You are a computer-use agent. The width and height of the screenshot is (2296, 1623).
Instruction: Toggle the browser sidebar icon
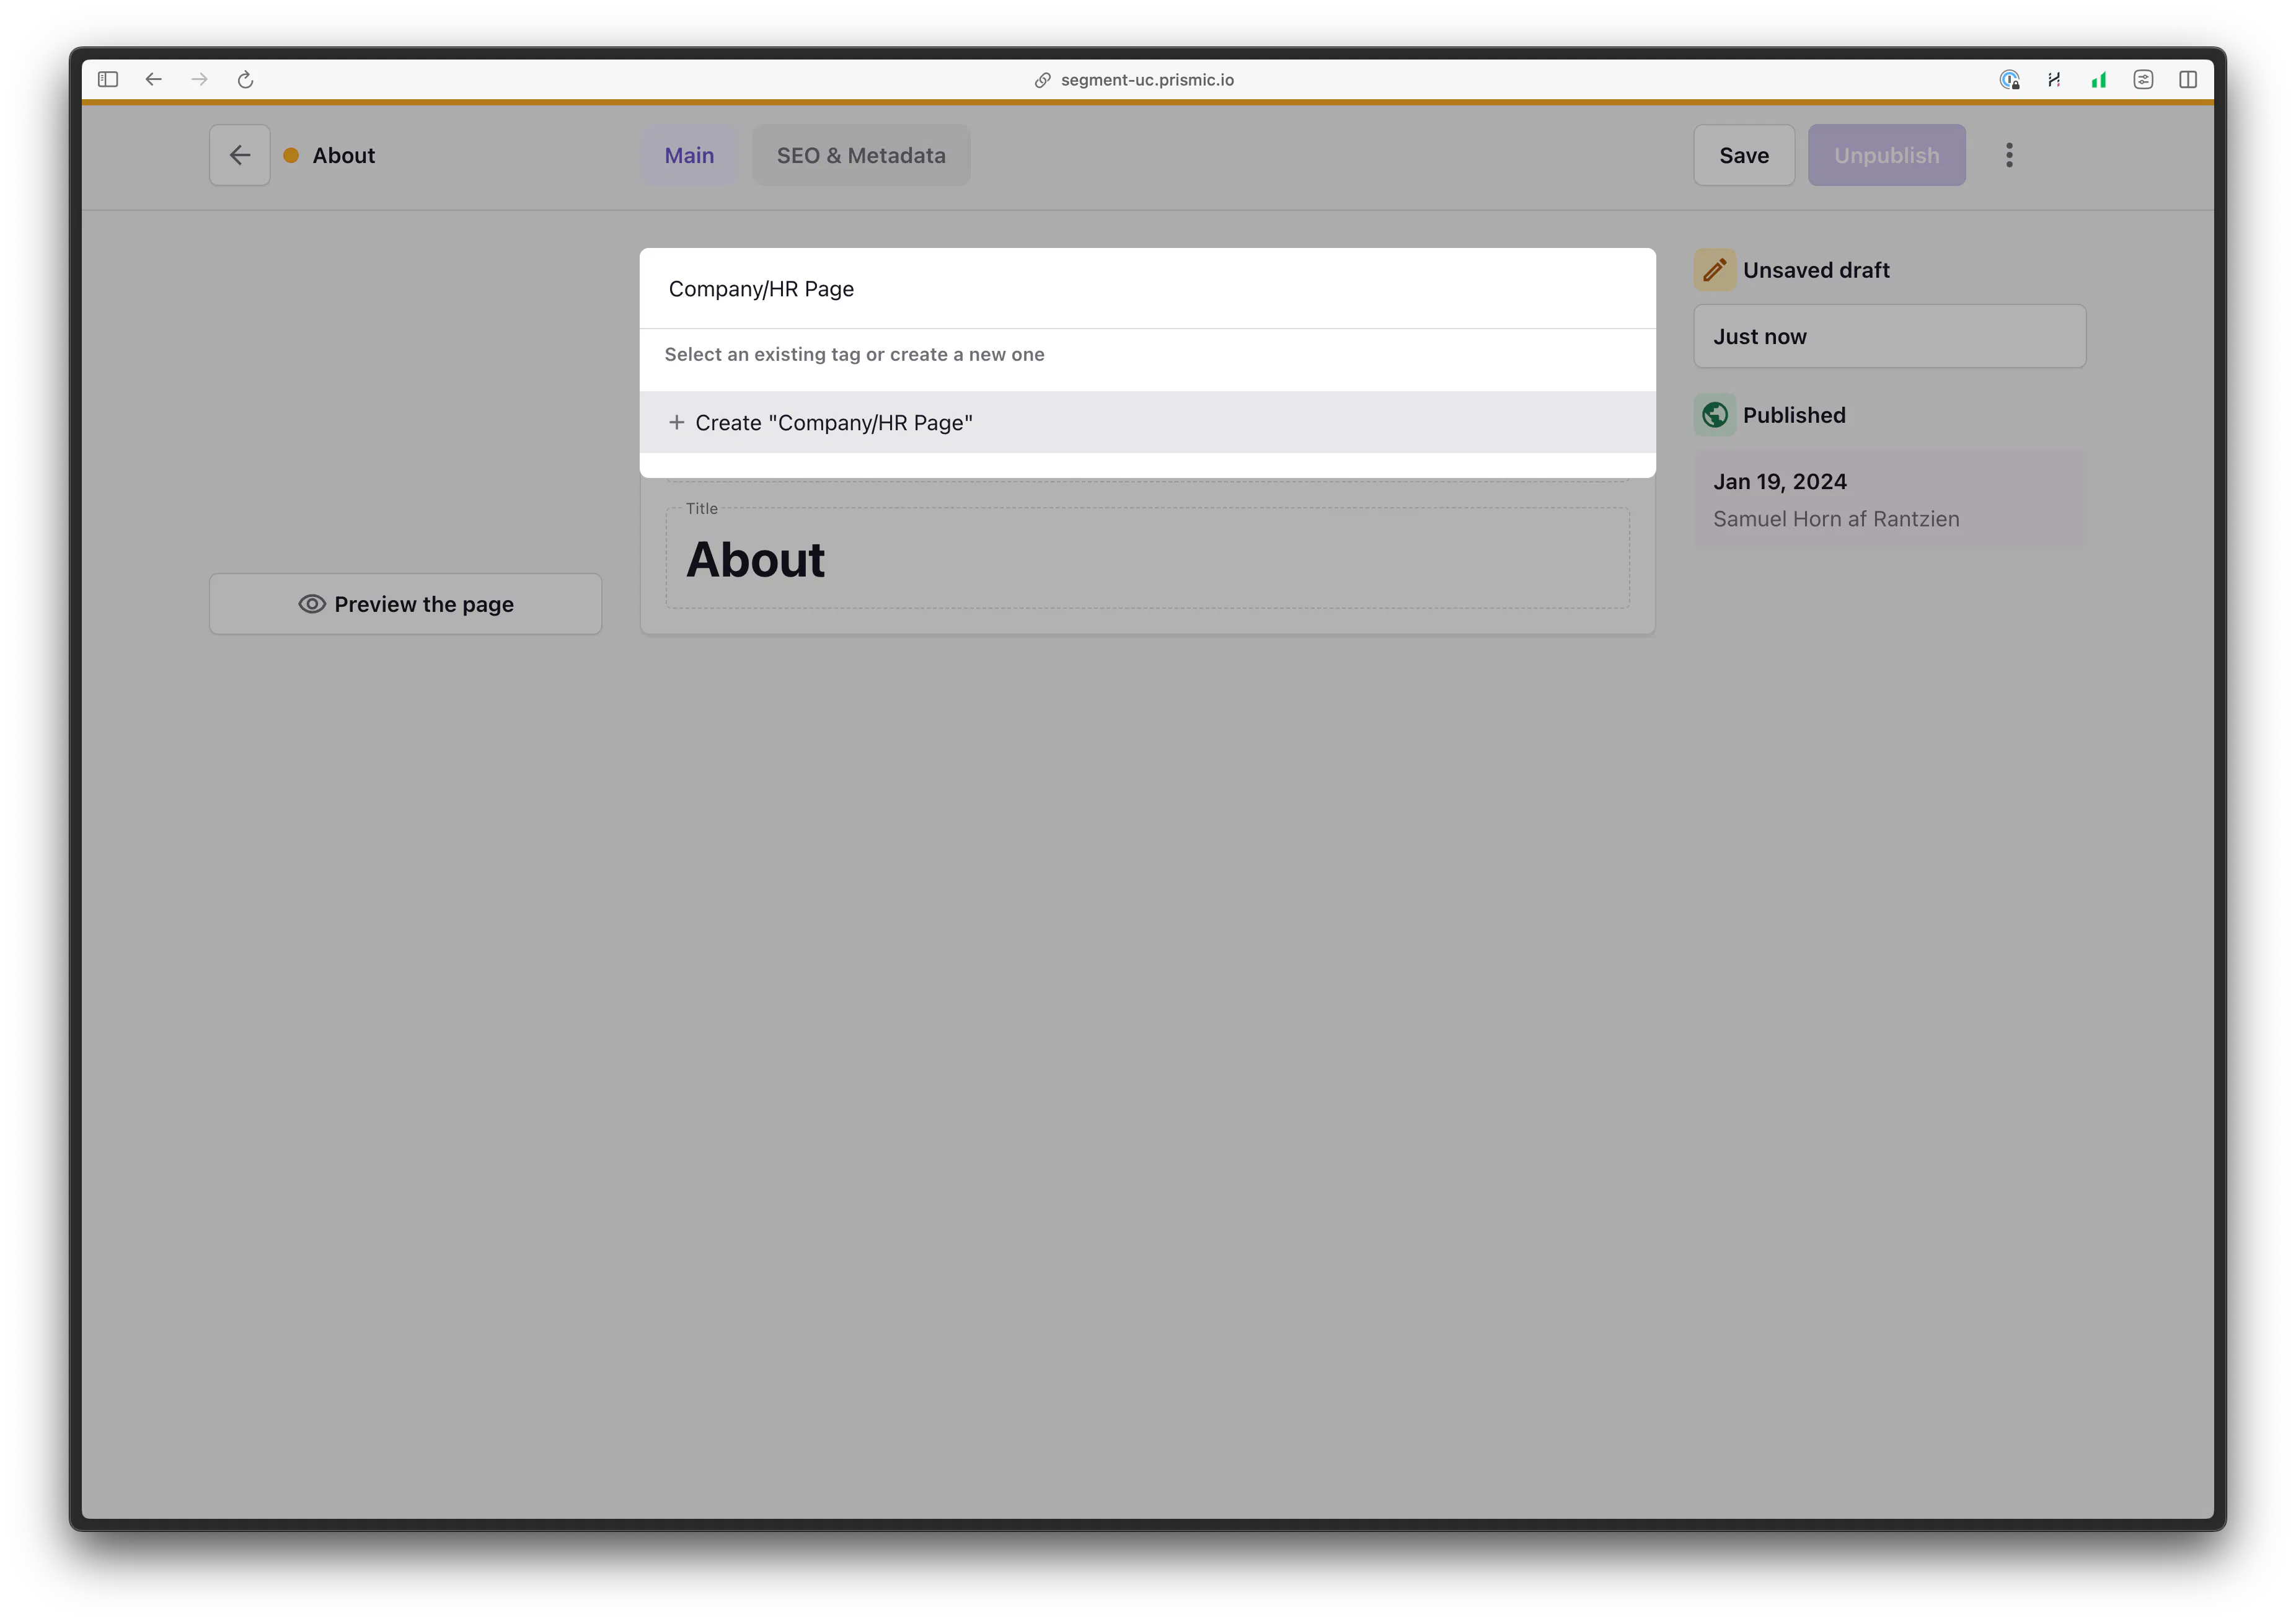coord(108,79)
